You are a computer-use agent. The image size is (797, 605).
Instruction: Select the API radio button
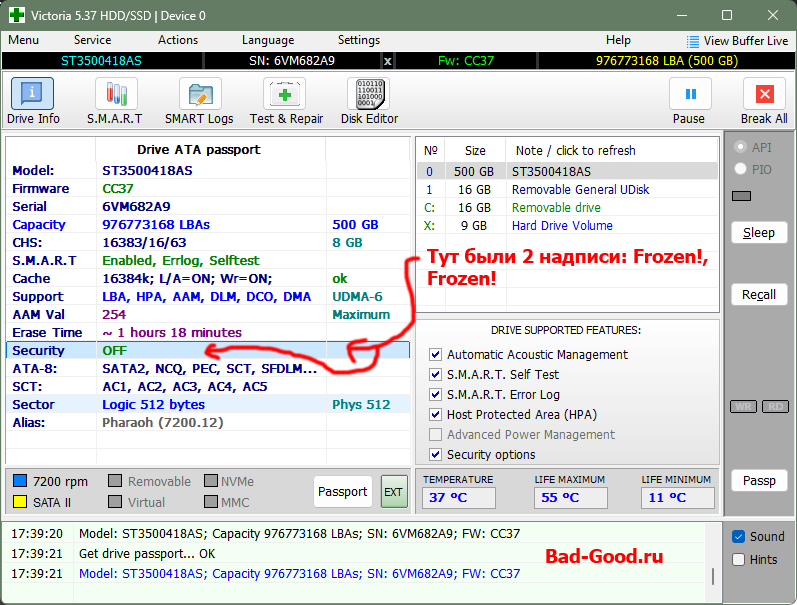(741, 147)
